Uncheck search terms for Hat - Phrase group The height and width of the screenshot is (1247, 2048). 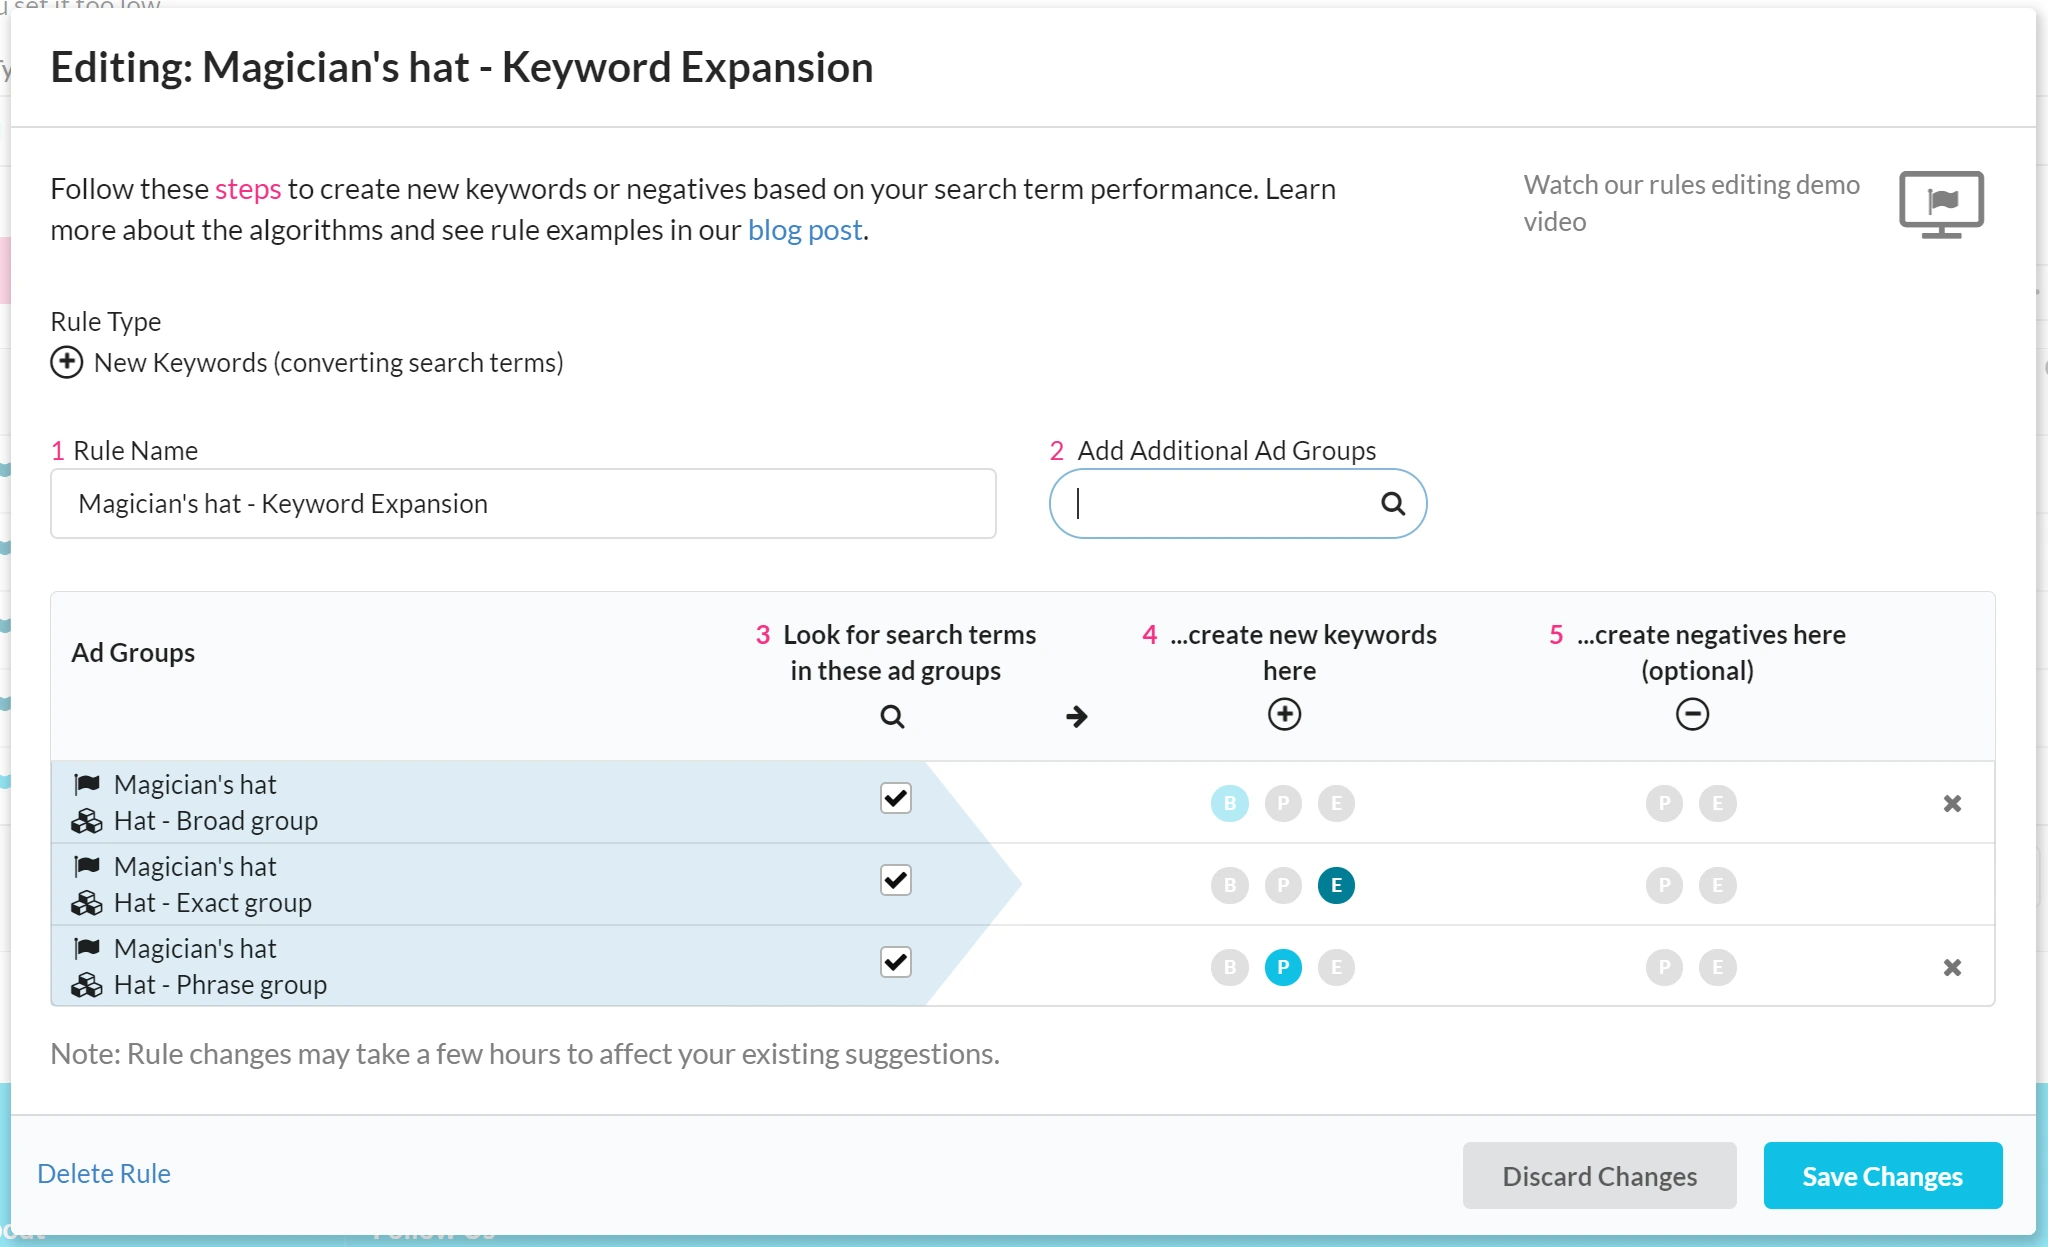tap(895, 962)
